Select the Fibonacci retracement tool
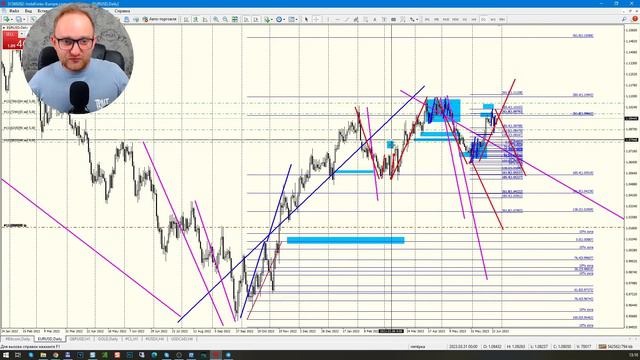This screenshot has width=640, height=360. [x=365, y=19]
